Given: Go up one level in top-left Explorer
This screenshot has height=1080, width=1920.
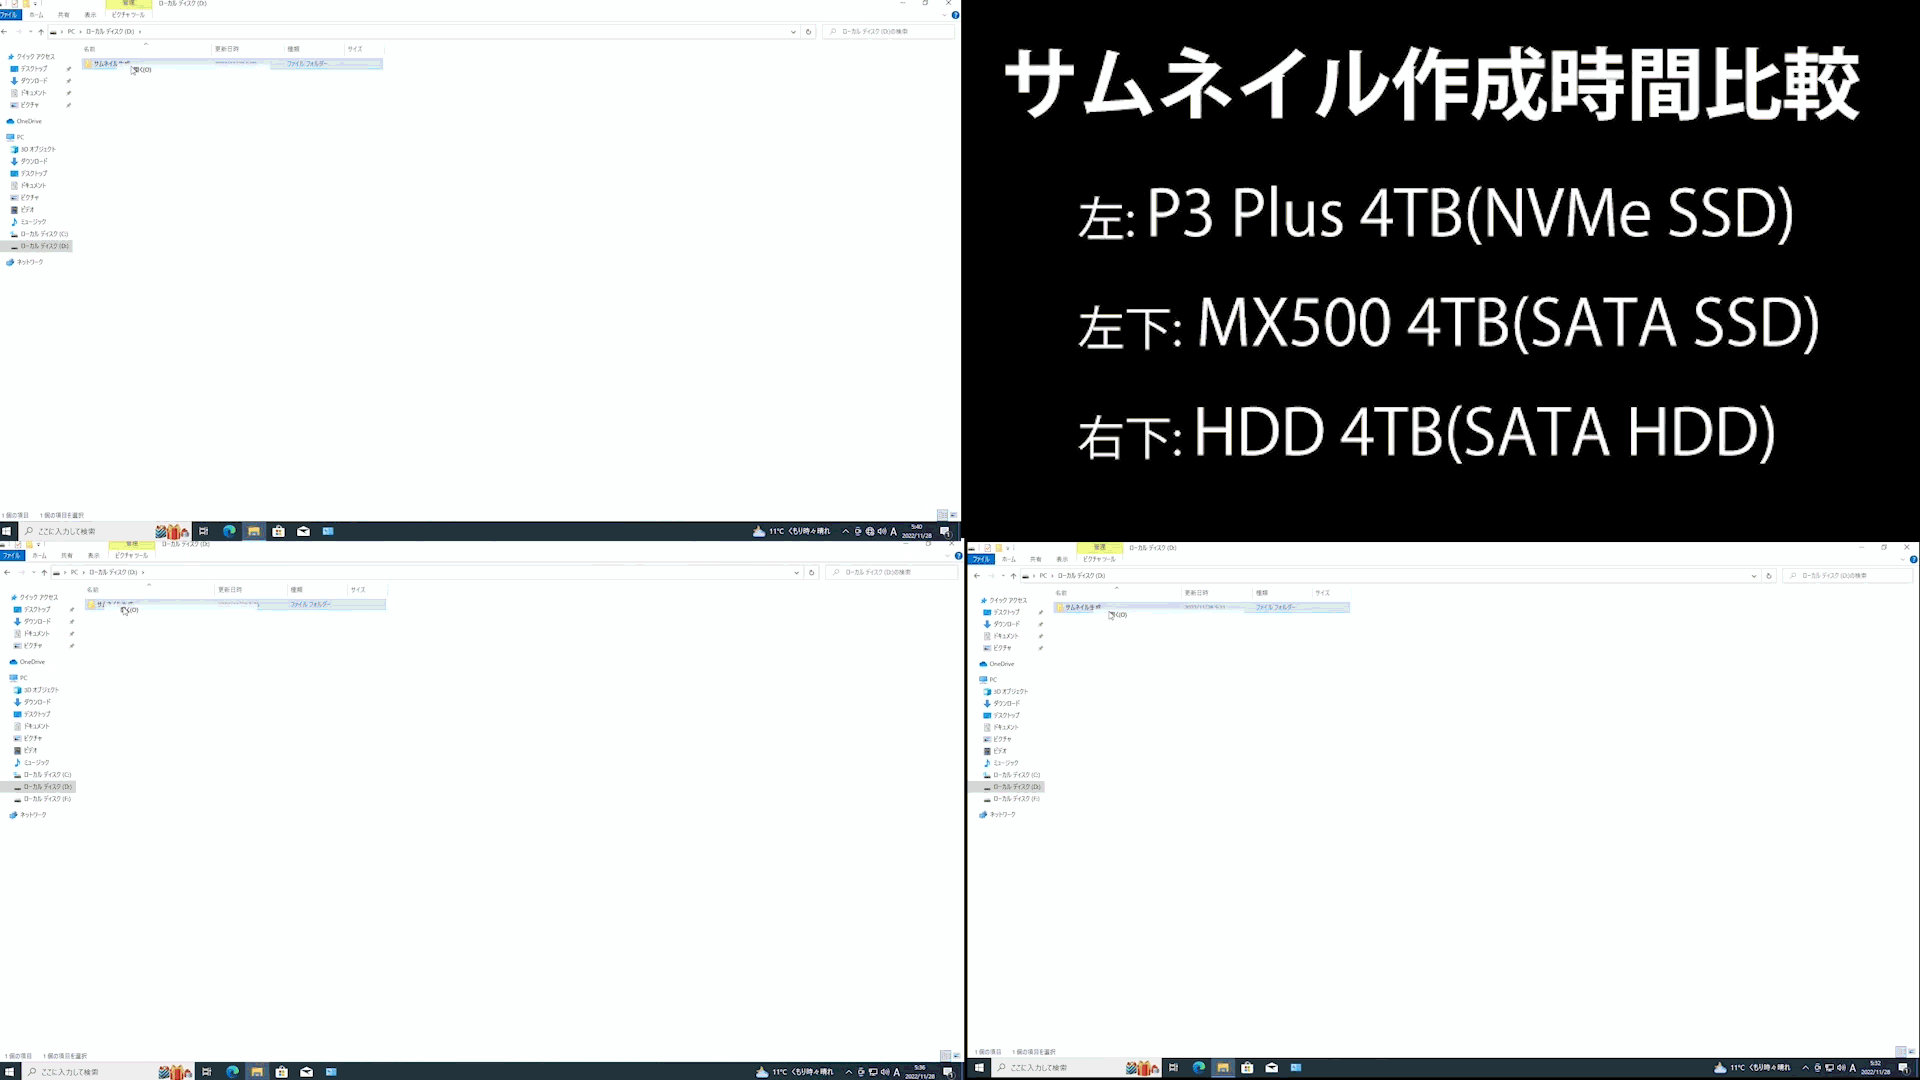Looking at the screenshot, I should [41, 32].
